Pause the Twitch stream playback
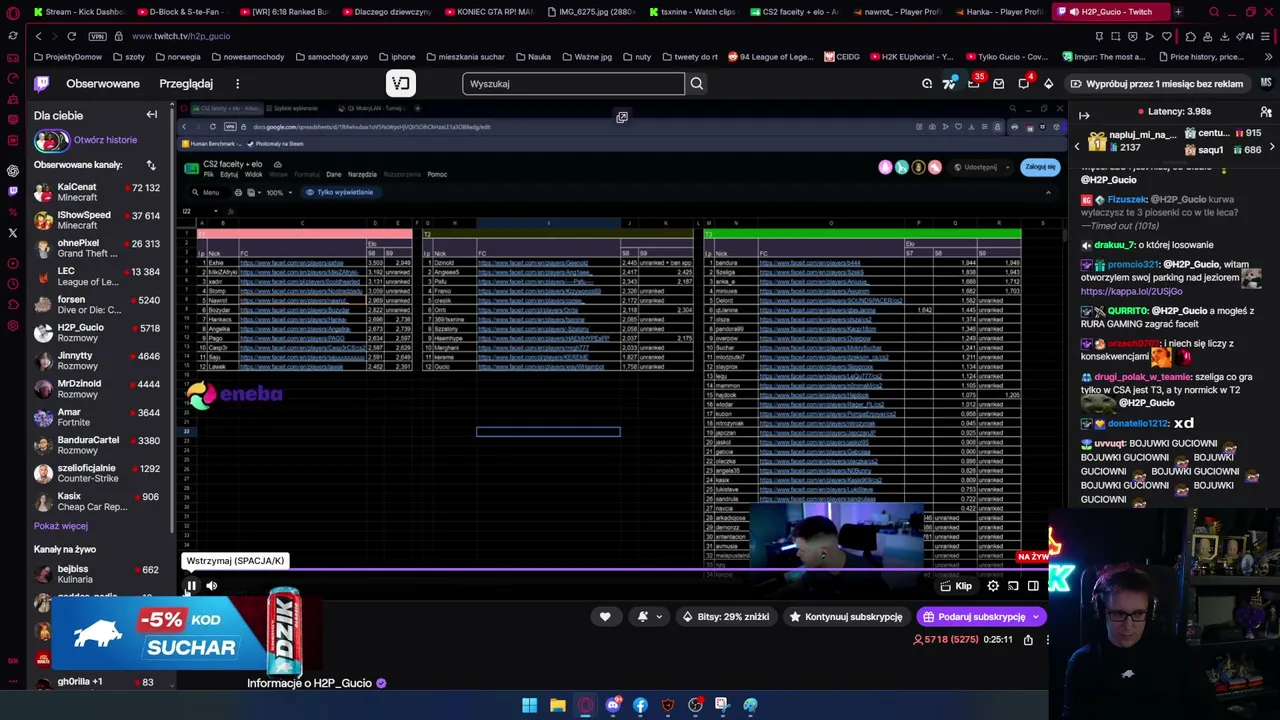The width and height of the screenshot is (1280, 720). [x=191, y=586]
